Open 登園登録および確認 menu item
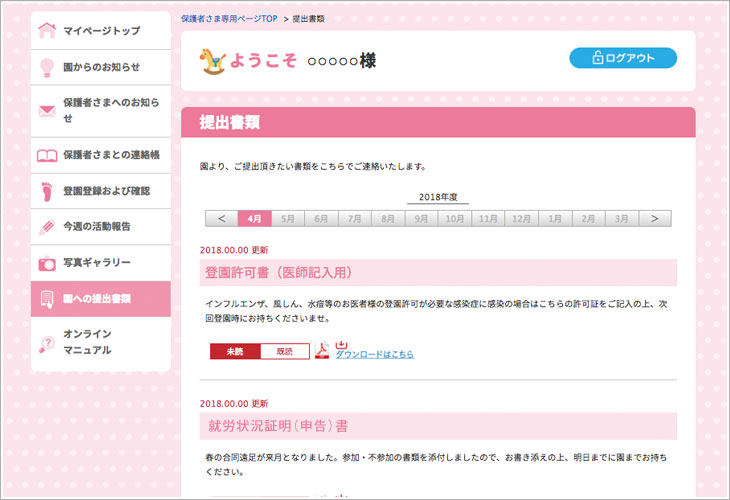730x500 pixels. (101, 191)
